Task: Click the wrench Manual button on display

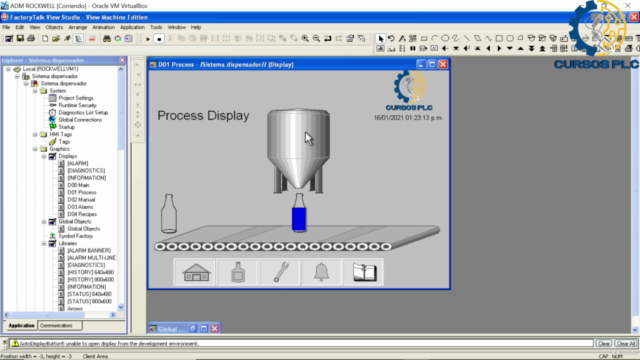Action: tap(280, 272)
